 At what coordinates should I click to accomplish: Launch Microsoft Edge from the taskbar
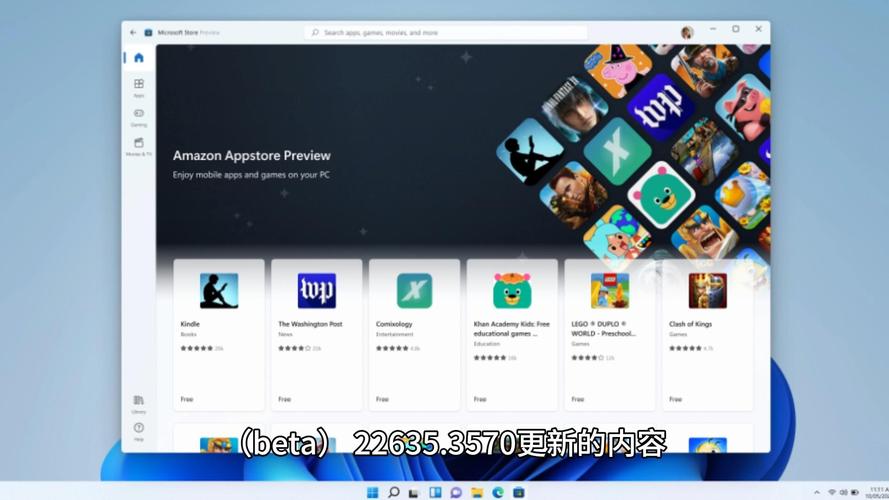click(498, 492)
